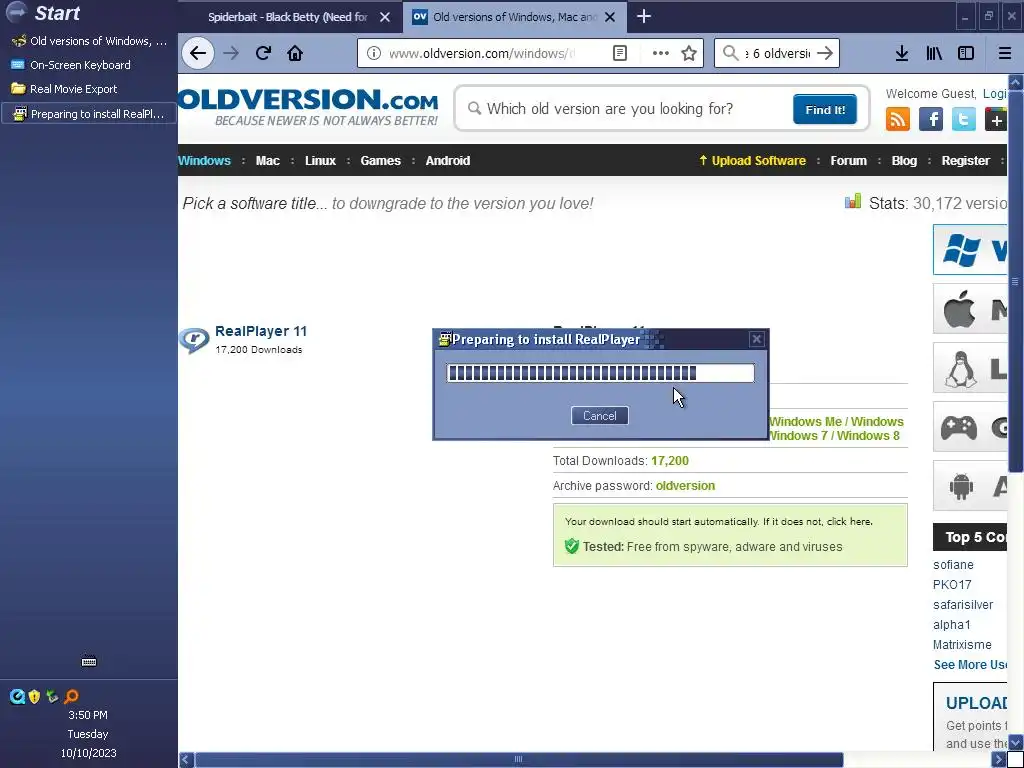Switch to Old versions of Windows taskbar item
Viewport: 1024px width, 768px height.
point(89,40)
